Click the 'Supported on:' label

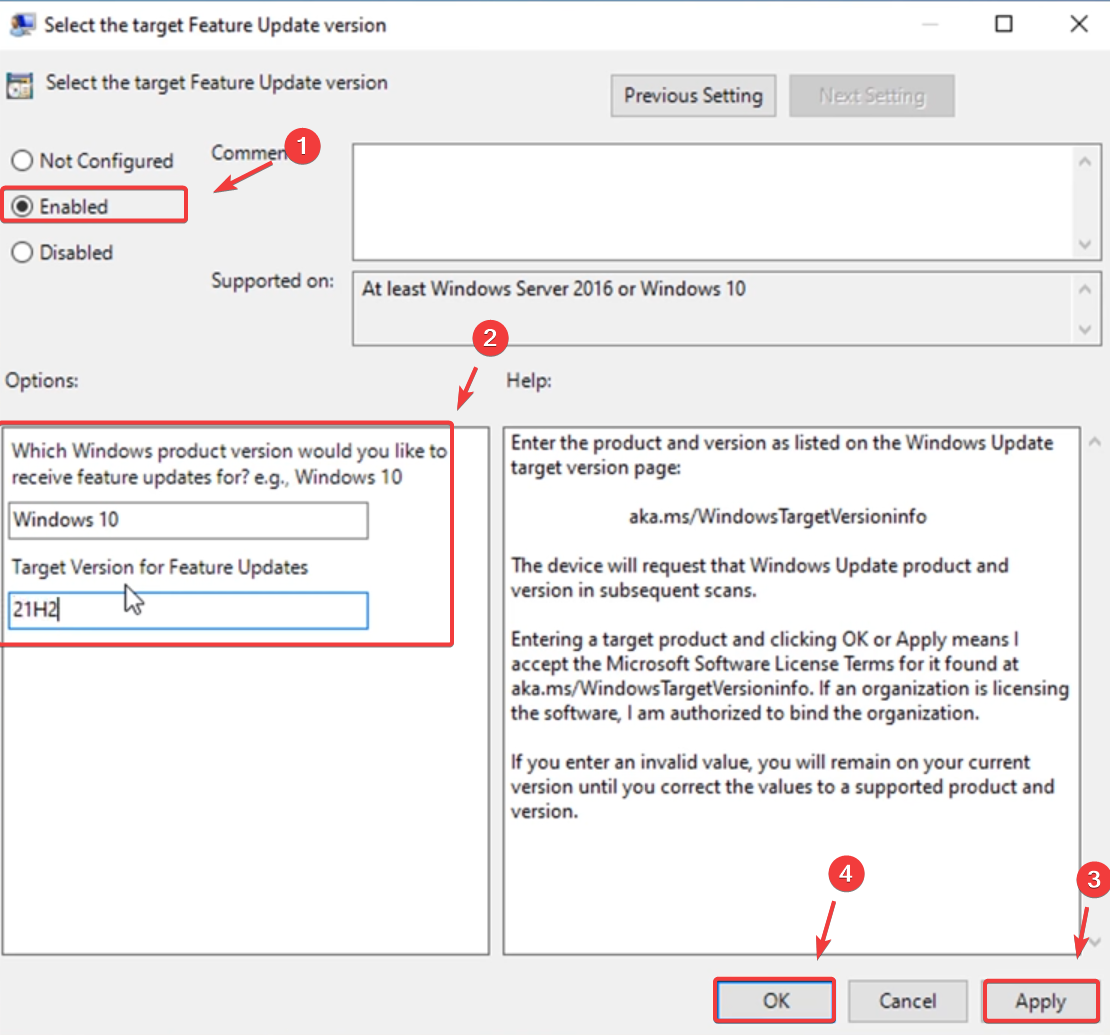[x=273, y=281]
